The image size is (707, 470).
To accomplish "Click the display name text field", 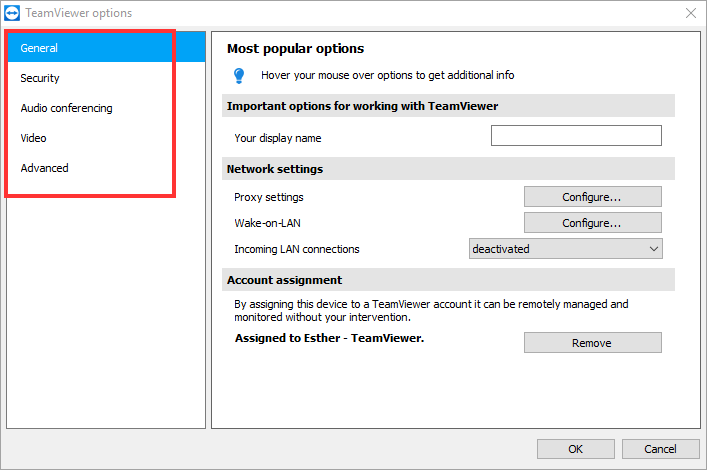I will [x=576, y=136].
